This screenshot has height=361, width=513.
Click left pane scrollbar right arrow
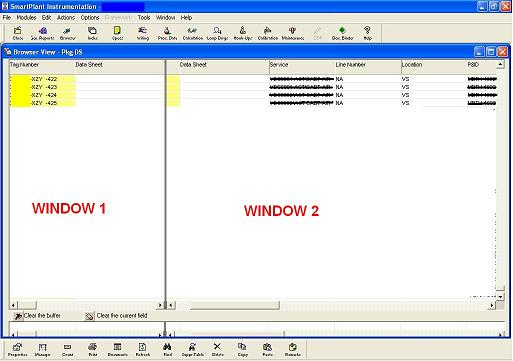point(160,305)
